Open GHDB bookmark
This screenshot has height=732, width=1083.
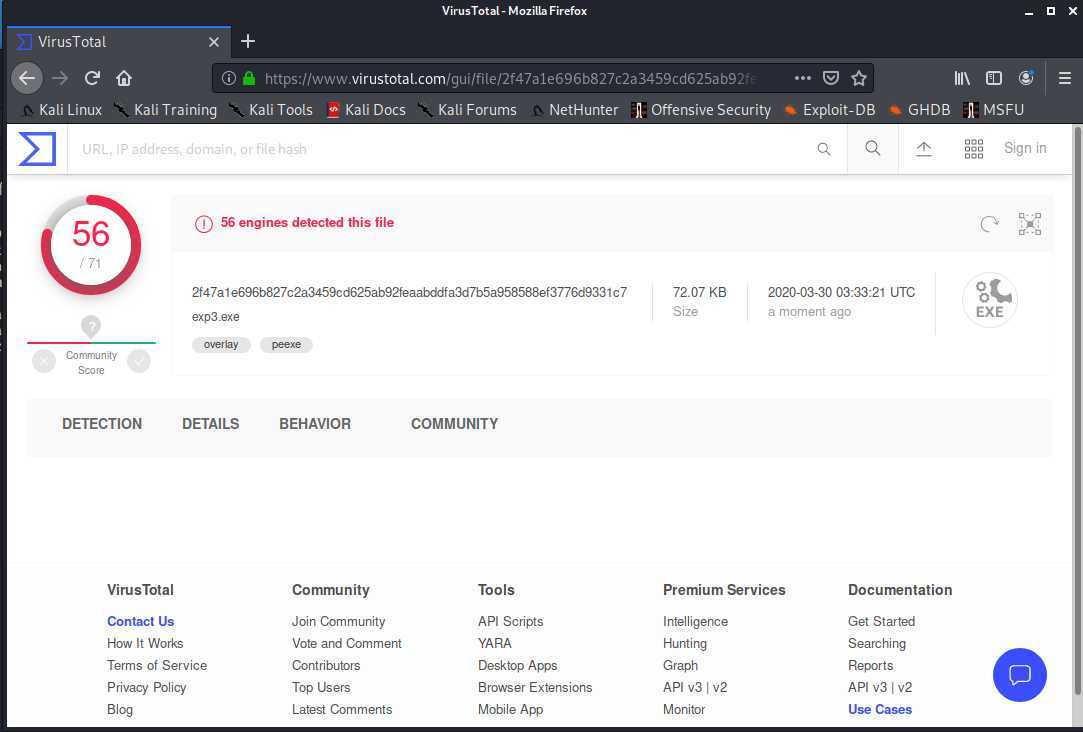tap(919, 110)
